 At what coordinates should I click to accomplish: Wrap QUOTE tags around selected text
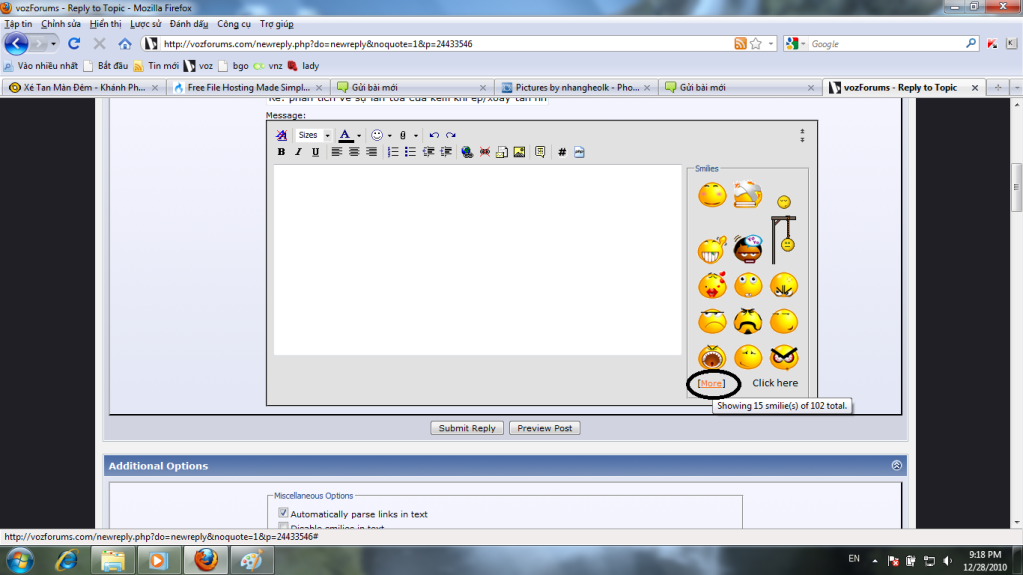[540, 152]
